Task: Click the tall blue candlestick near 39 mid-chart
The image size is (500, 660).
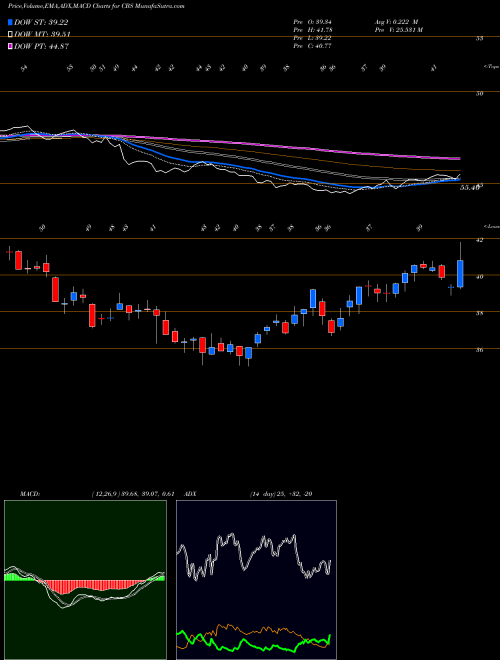Action: coord(313,298)
